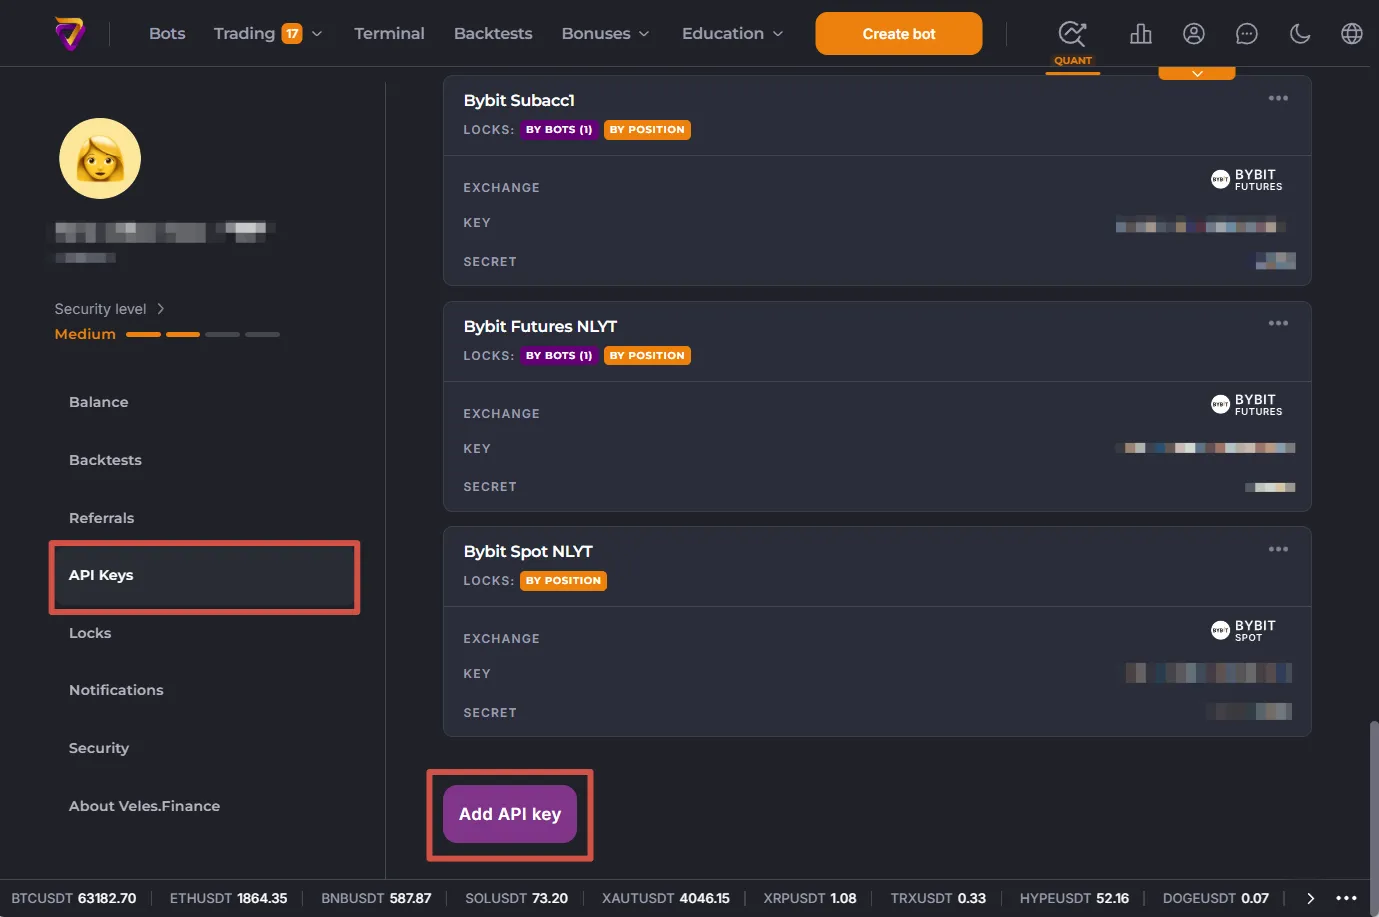Image resolution: width=1379 pixels, height=917 pixels.
Task: Open the user profile icon
Action: (1193, 34)
